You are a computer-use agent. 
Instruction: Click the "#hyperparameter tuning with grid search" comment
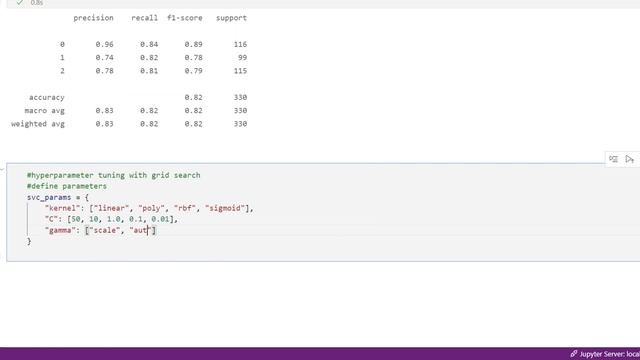pos(113,175)
